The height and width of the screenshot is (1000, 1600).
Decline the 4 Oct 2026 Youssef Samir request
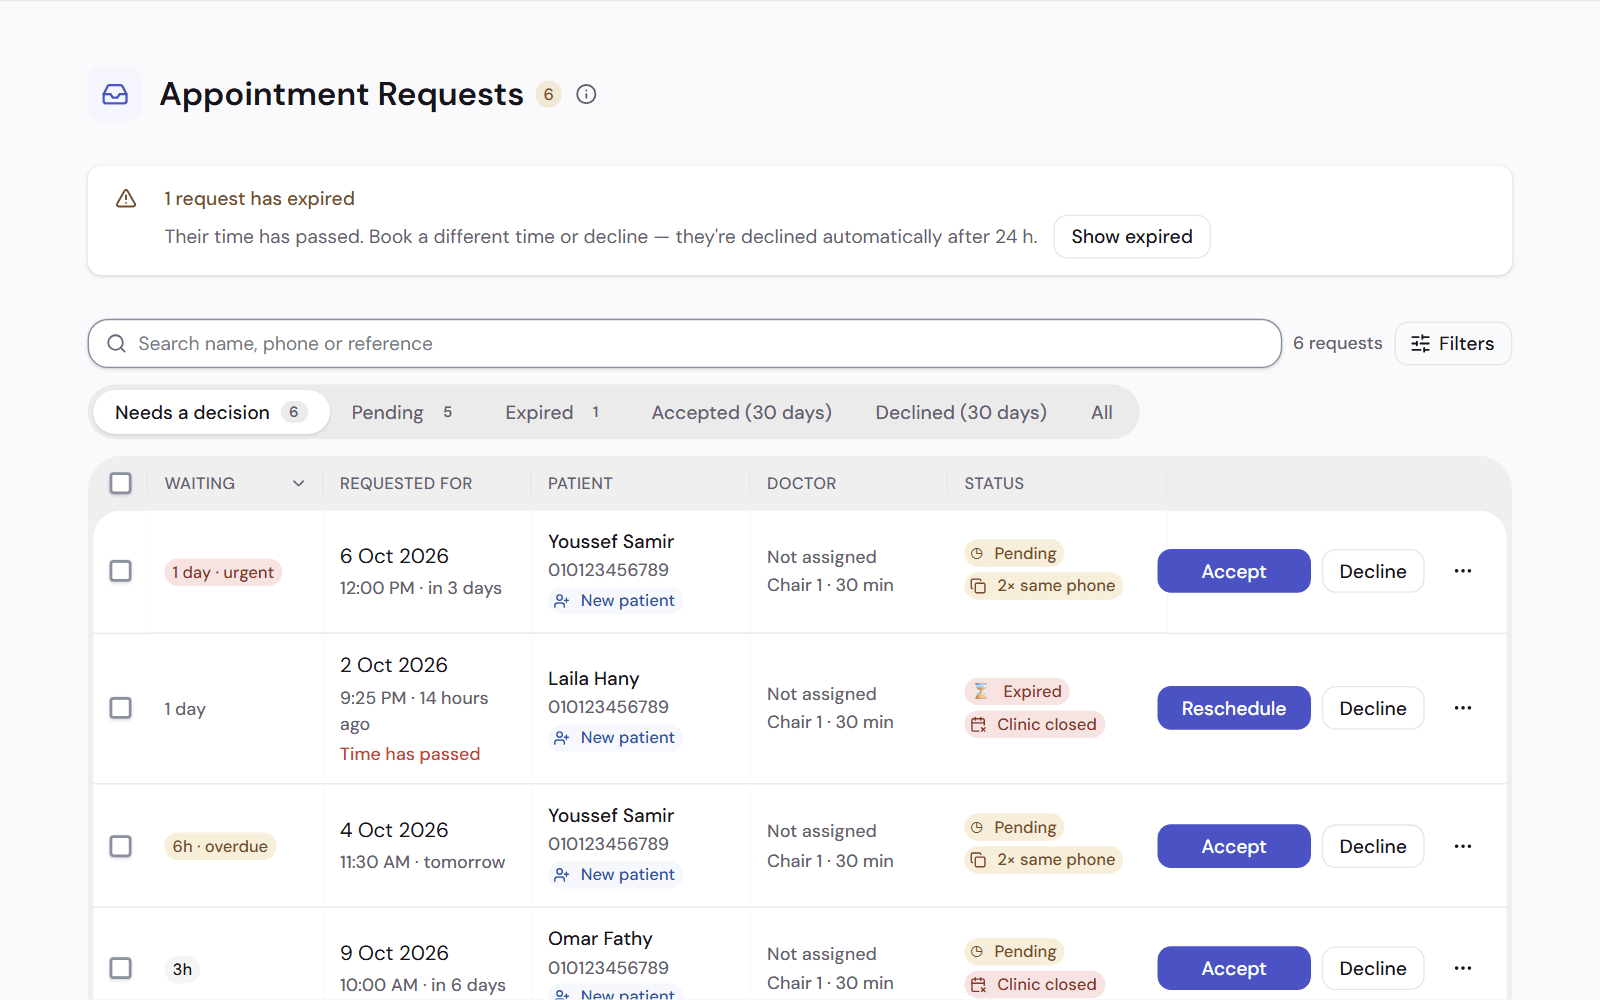coord(1373,846)
